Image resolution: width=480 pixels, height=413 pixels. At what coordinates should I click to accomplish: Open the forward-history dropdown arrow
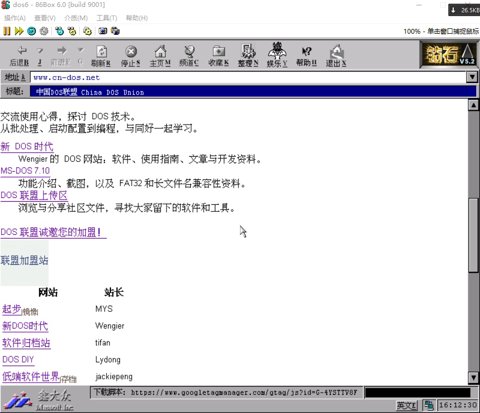(x=80, y=55)
